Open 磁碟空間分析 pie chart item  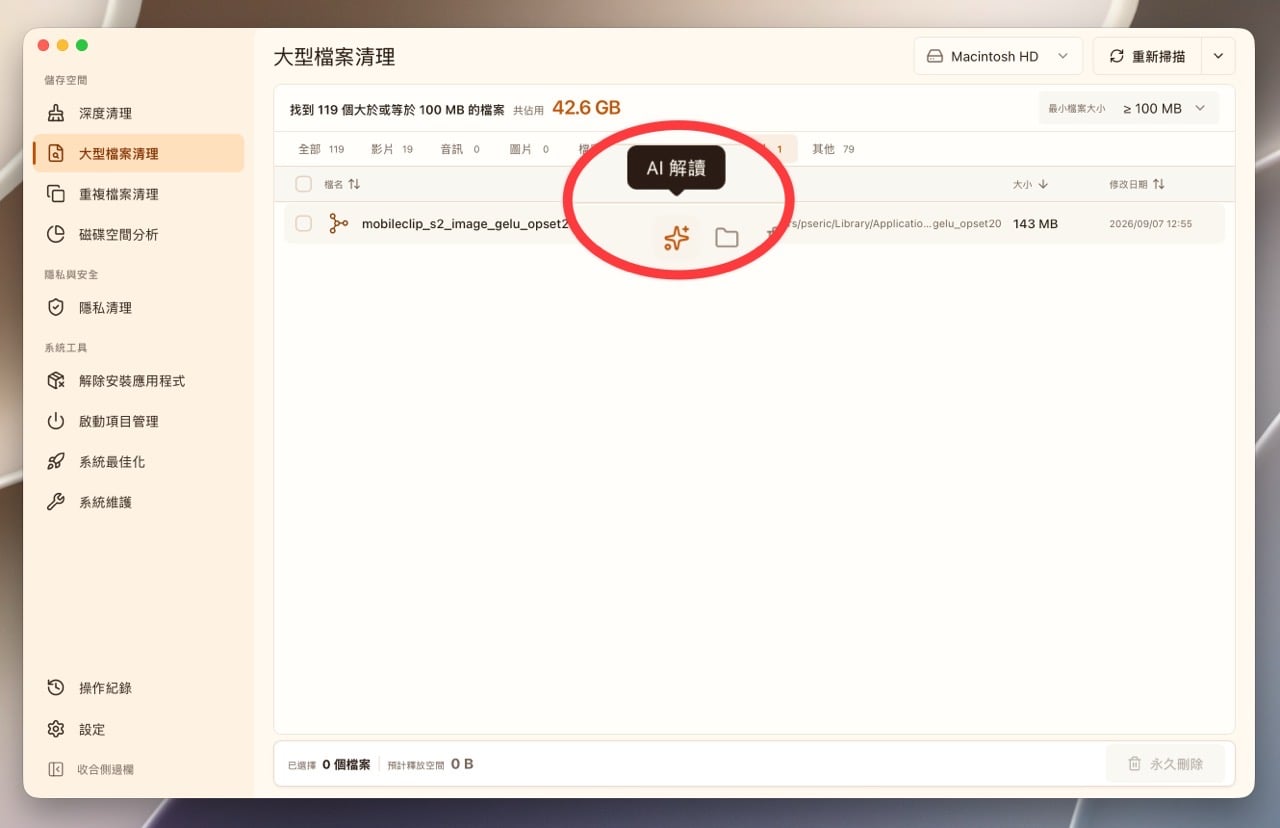click(138, 234)
